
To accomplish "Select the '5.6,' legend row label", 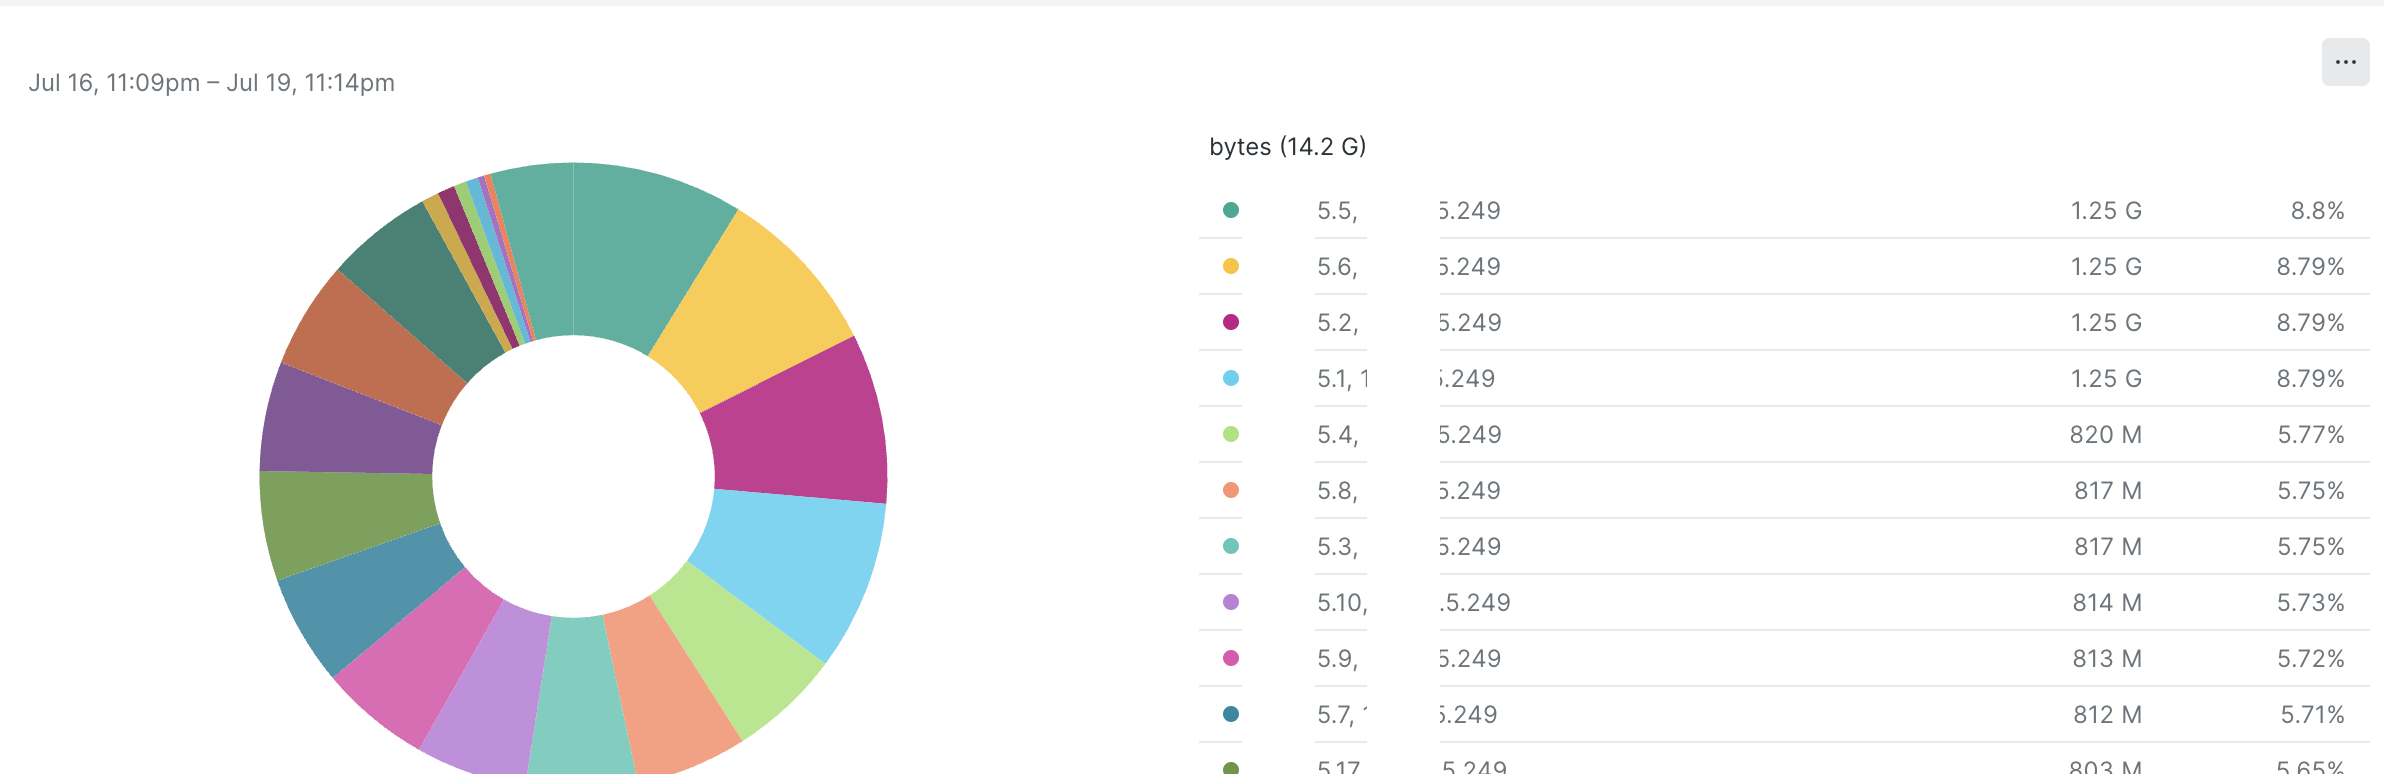I will coord(1337,267).
